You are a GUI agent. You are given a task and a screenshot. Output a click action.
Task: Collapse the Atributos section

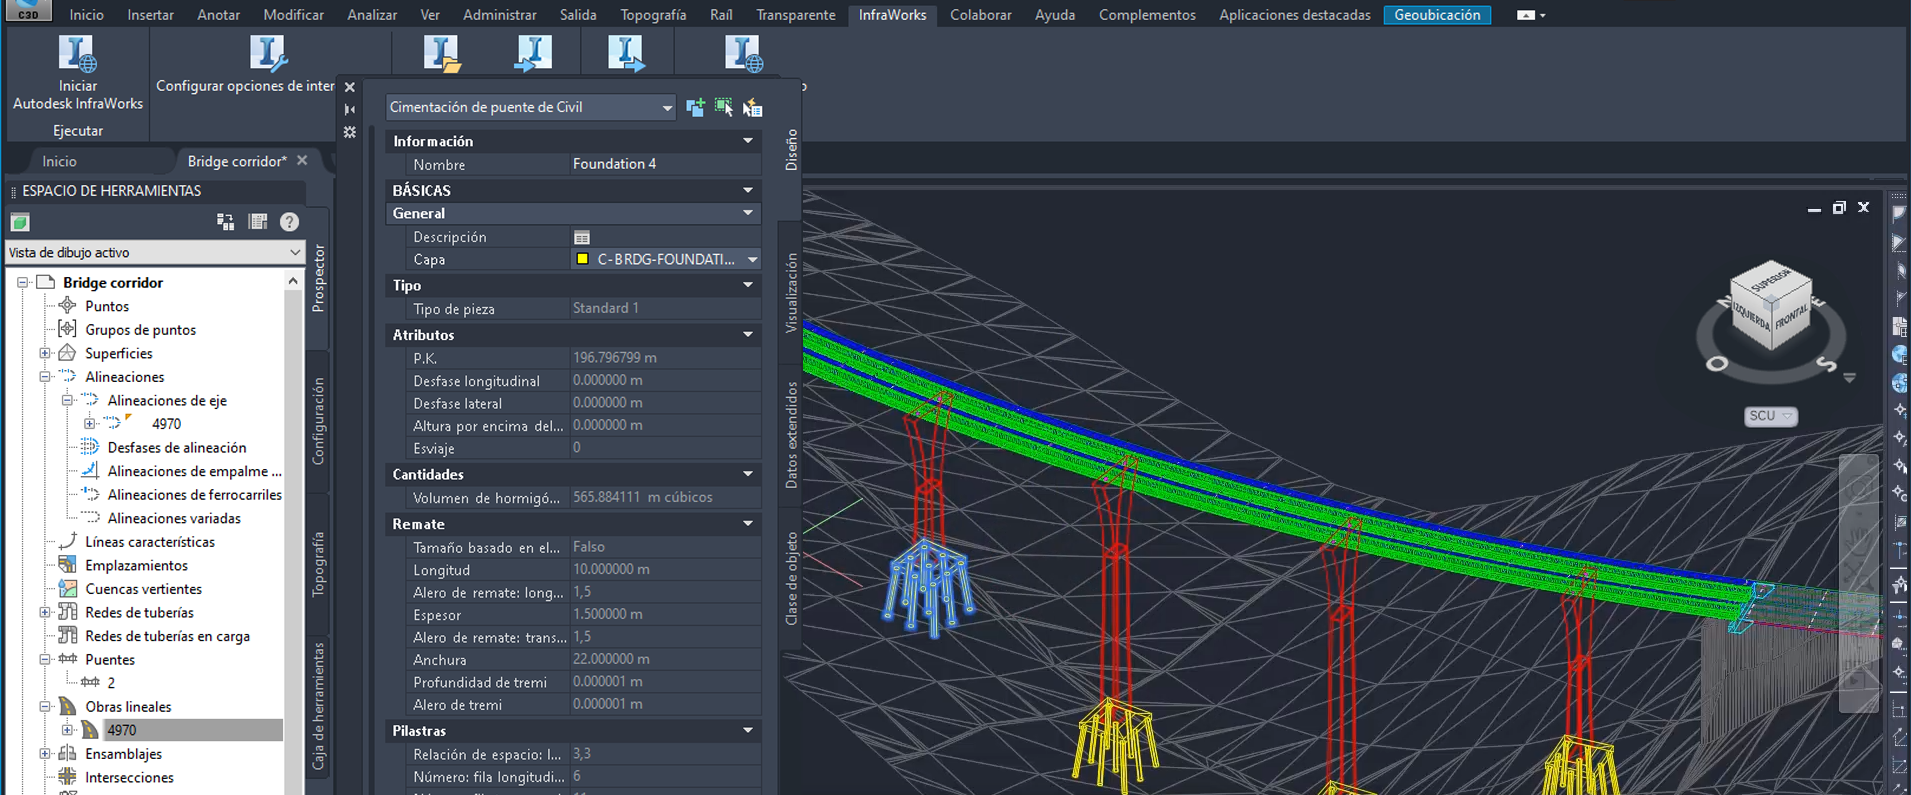point(747,335)
